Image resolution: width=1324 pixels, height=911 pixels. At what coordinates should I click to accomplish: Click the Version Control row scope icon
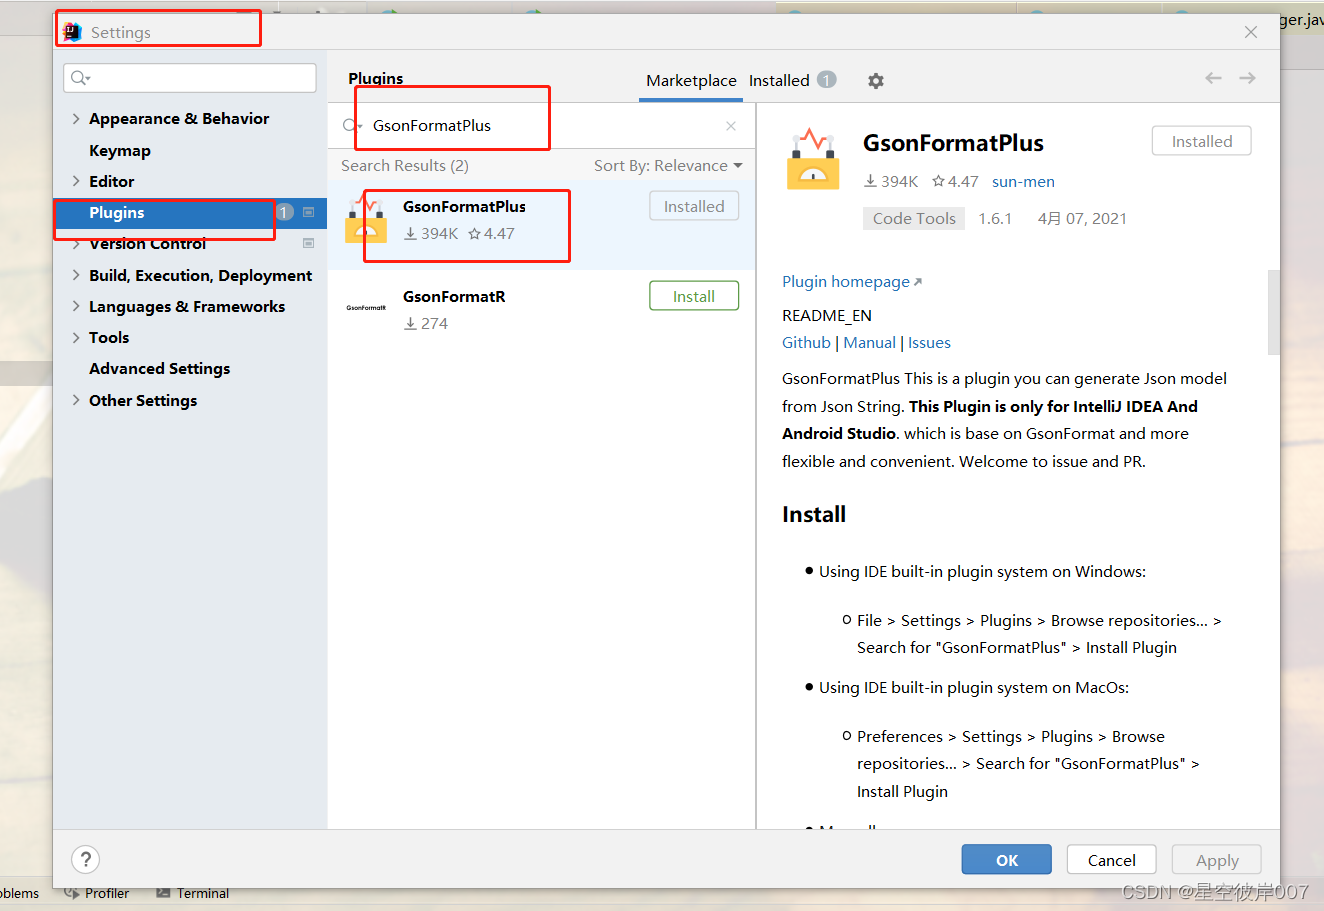(308, 244)
